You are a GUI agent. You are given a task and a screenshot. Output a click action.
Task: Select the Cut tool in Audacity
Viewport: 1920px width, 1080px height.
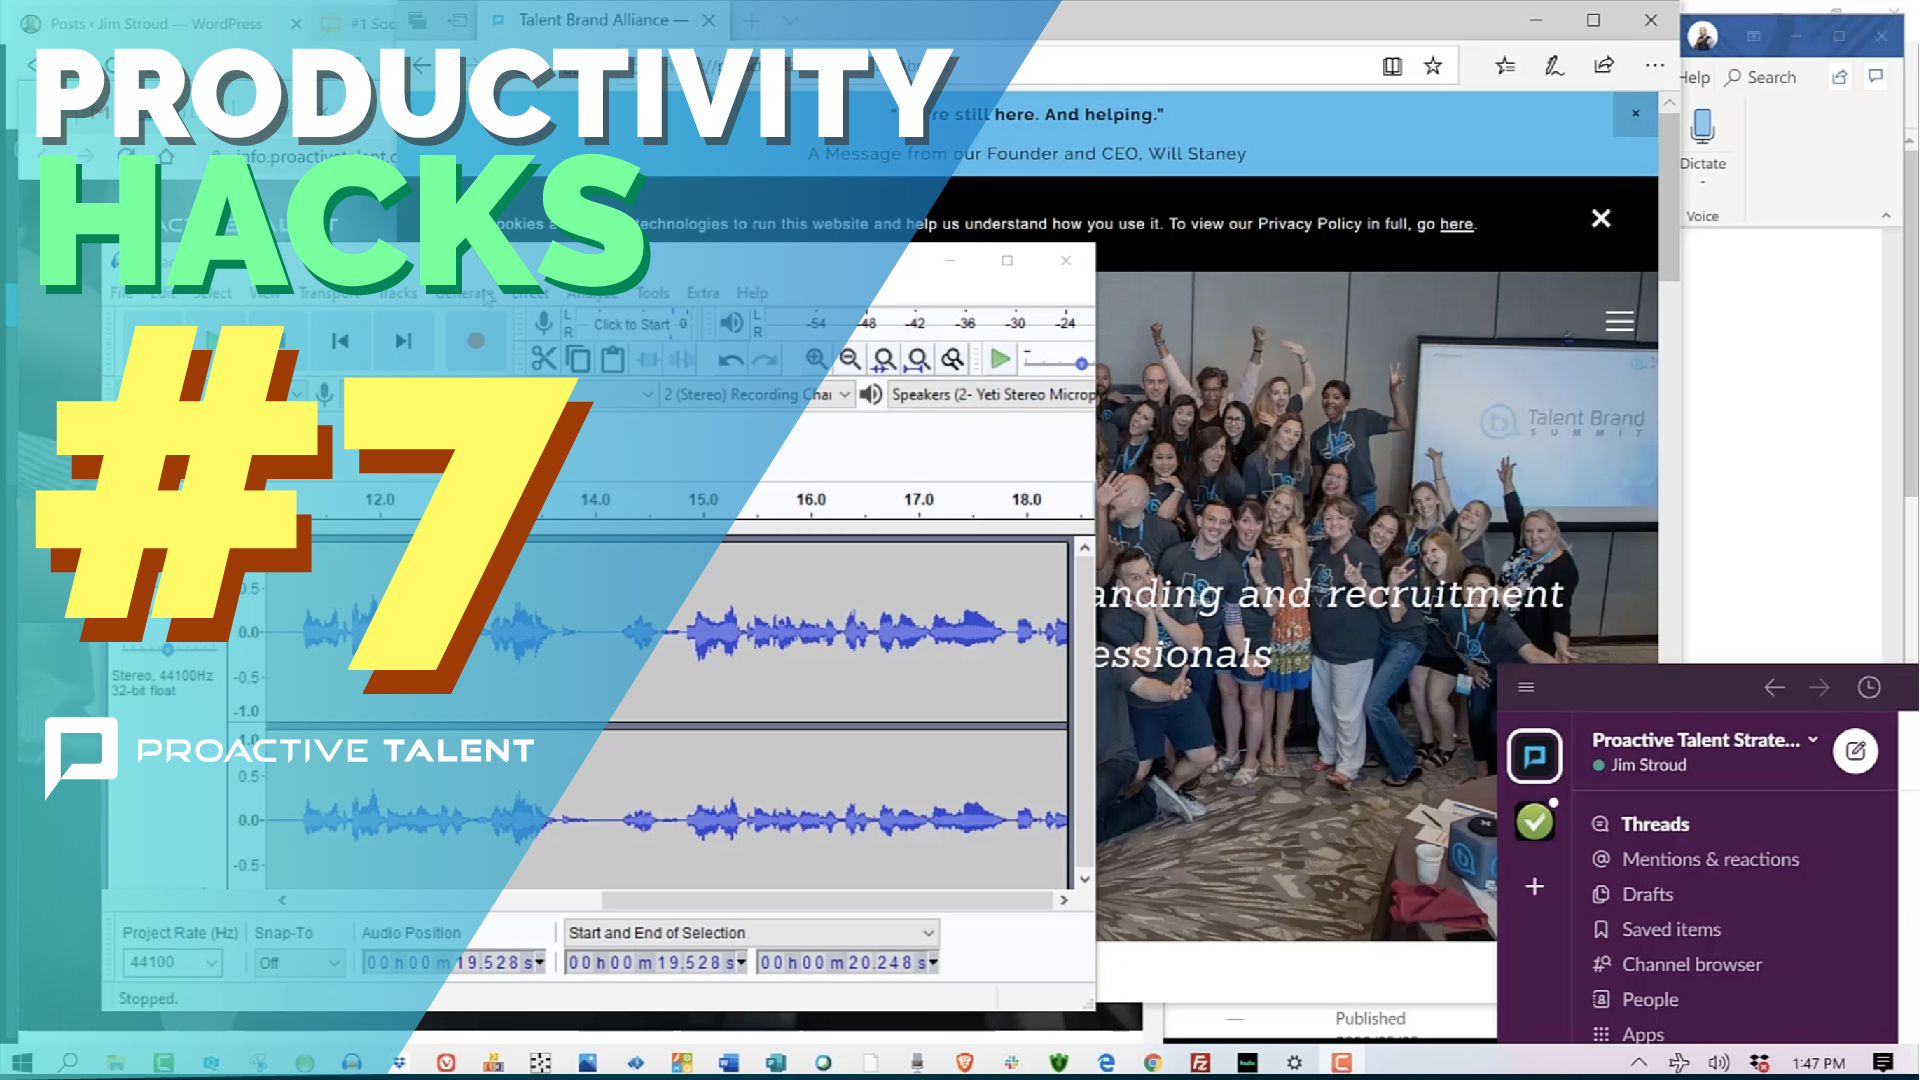(x=543, y=358)
